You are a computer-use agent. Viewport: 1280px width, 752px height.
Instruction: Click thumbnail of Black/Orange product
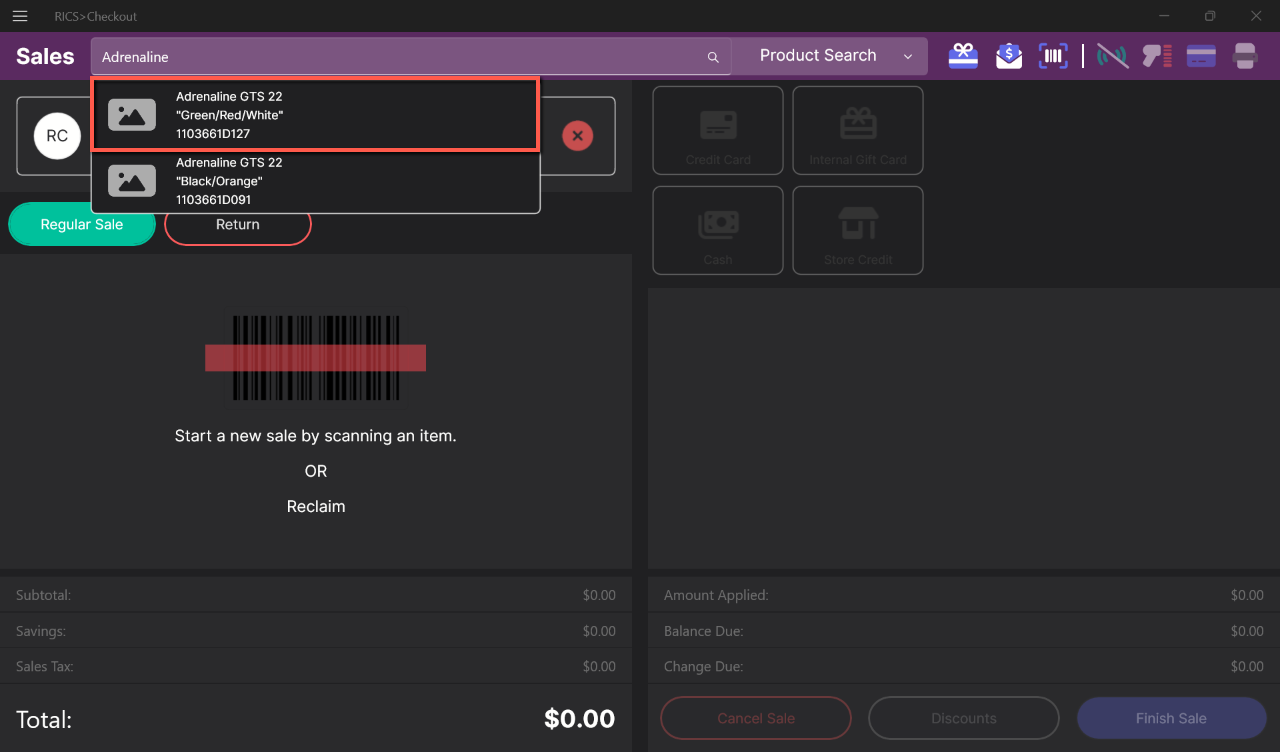click(x=132, y=181)
